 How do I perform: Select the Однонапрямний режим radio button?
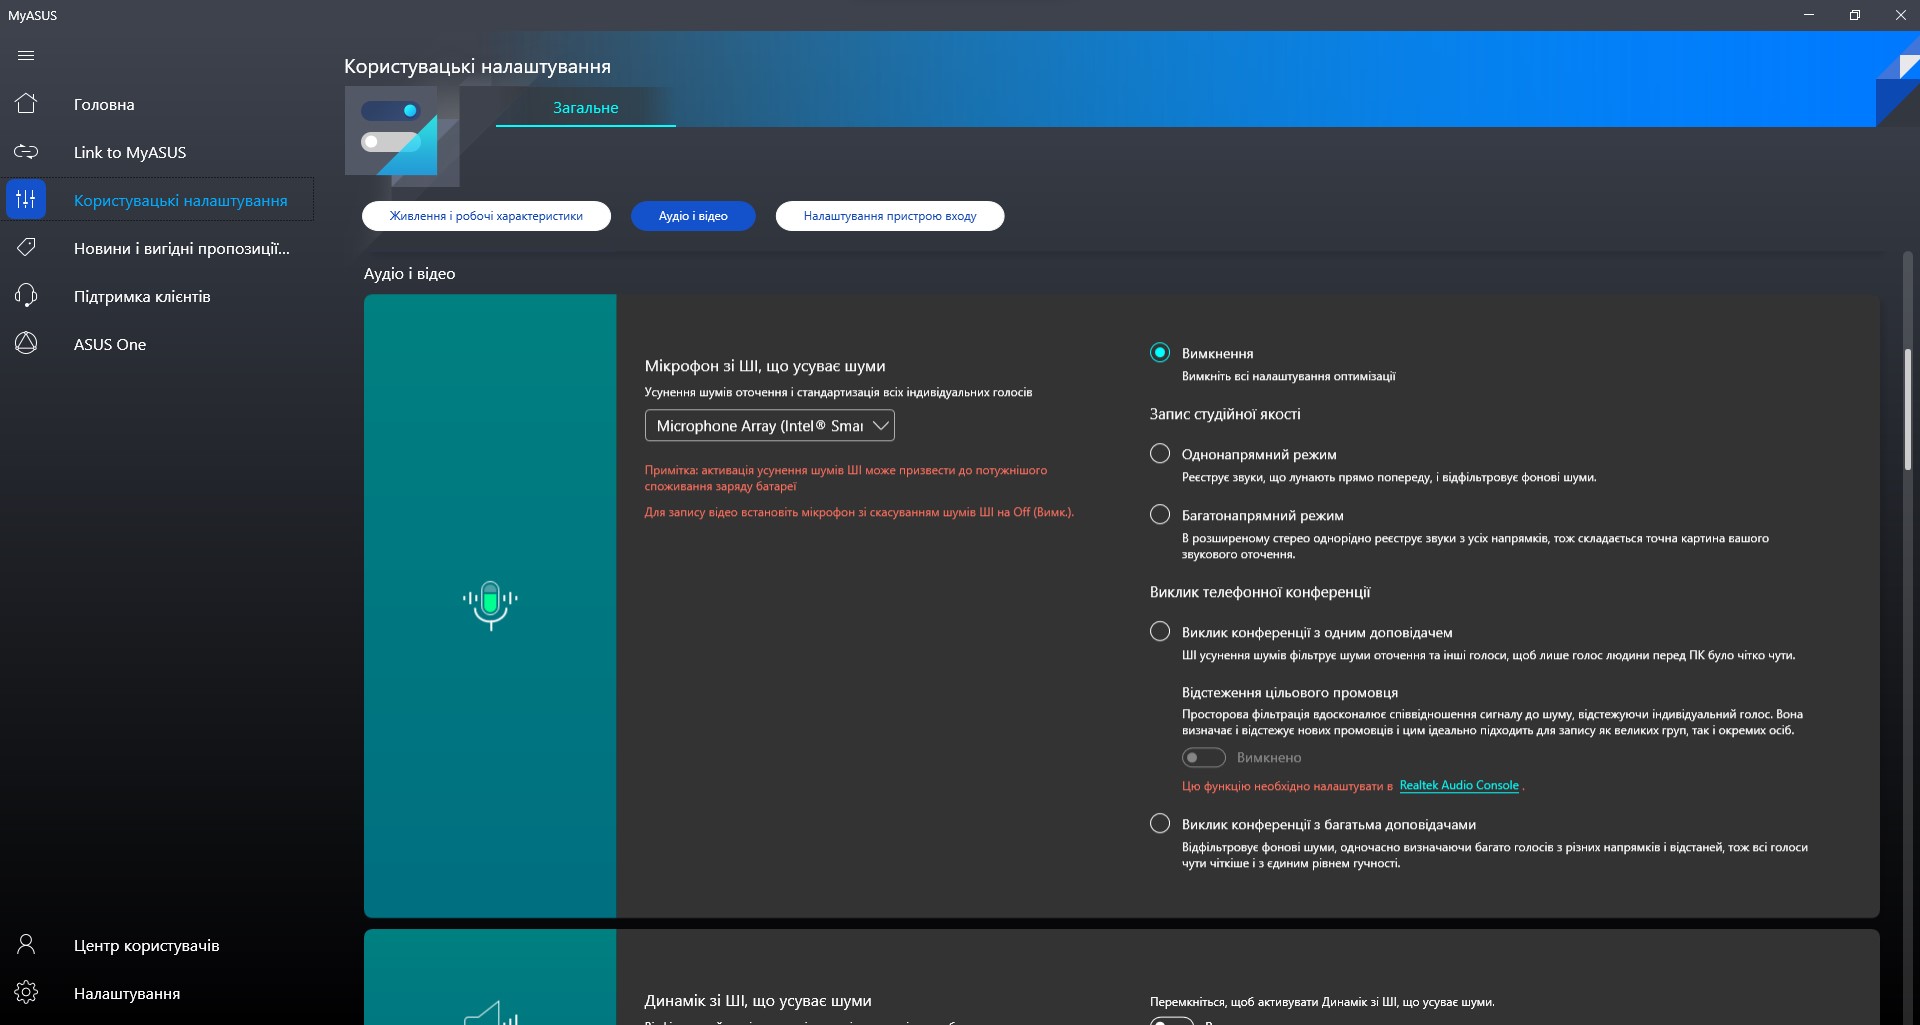[1160, 454]
